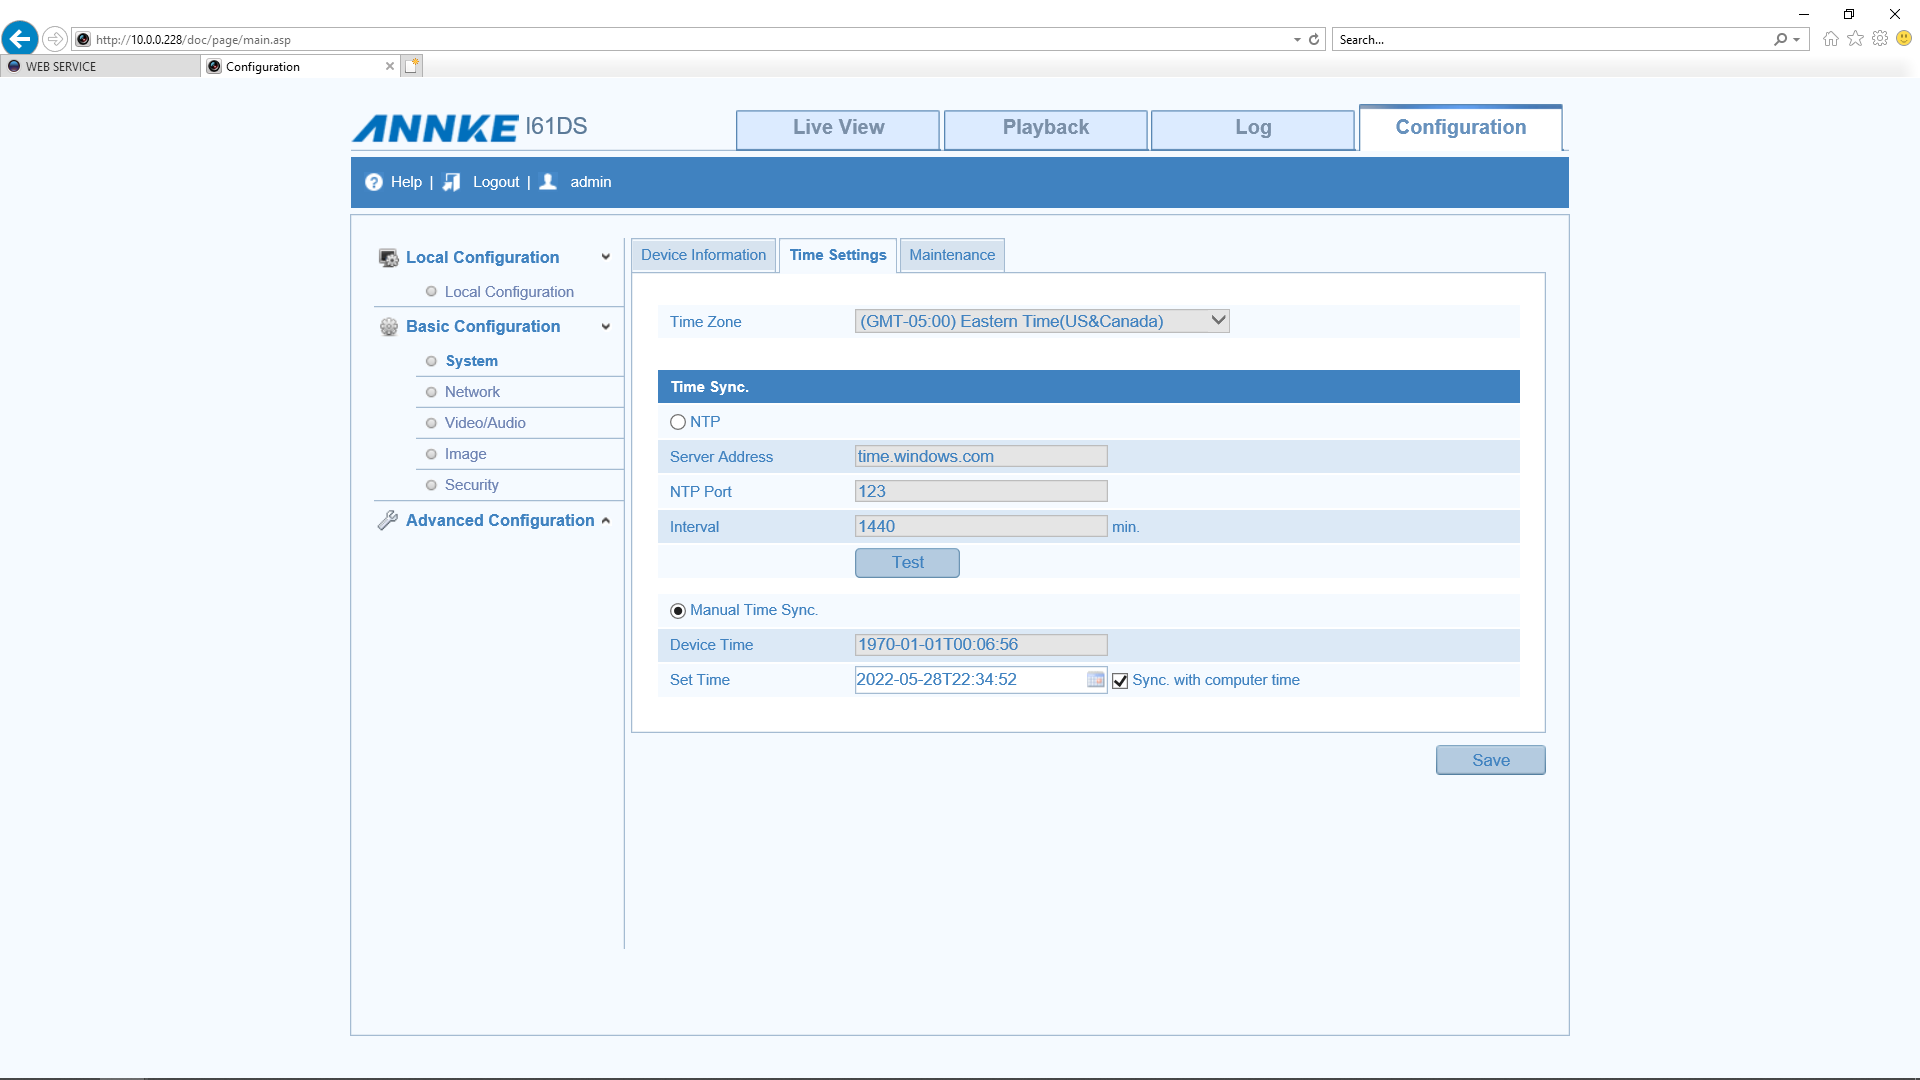Open a new browser tab

(412, 66)
